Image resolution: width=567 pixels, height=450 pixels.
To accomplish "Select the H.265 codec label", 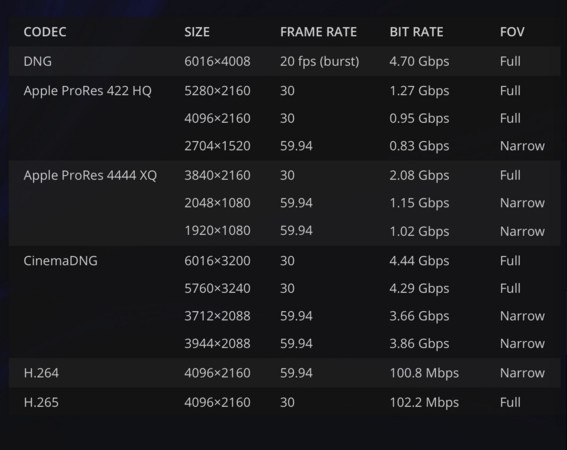I will [x=41, y=402].
